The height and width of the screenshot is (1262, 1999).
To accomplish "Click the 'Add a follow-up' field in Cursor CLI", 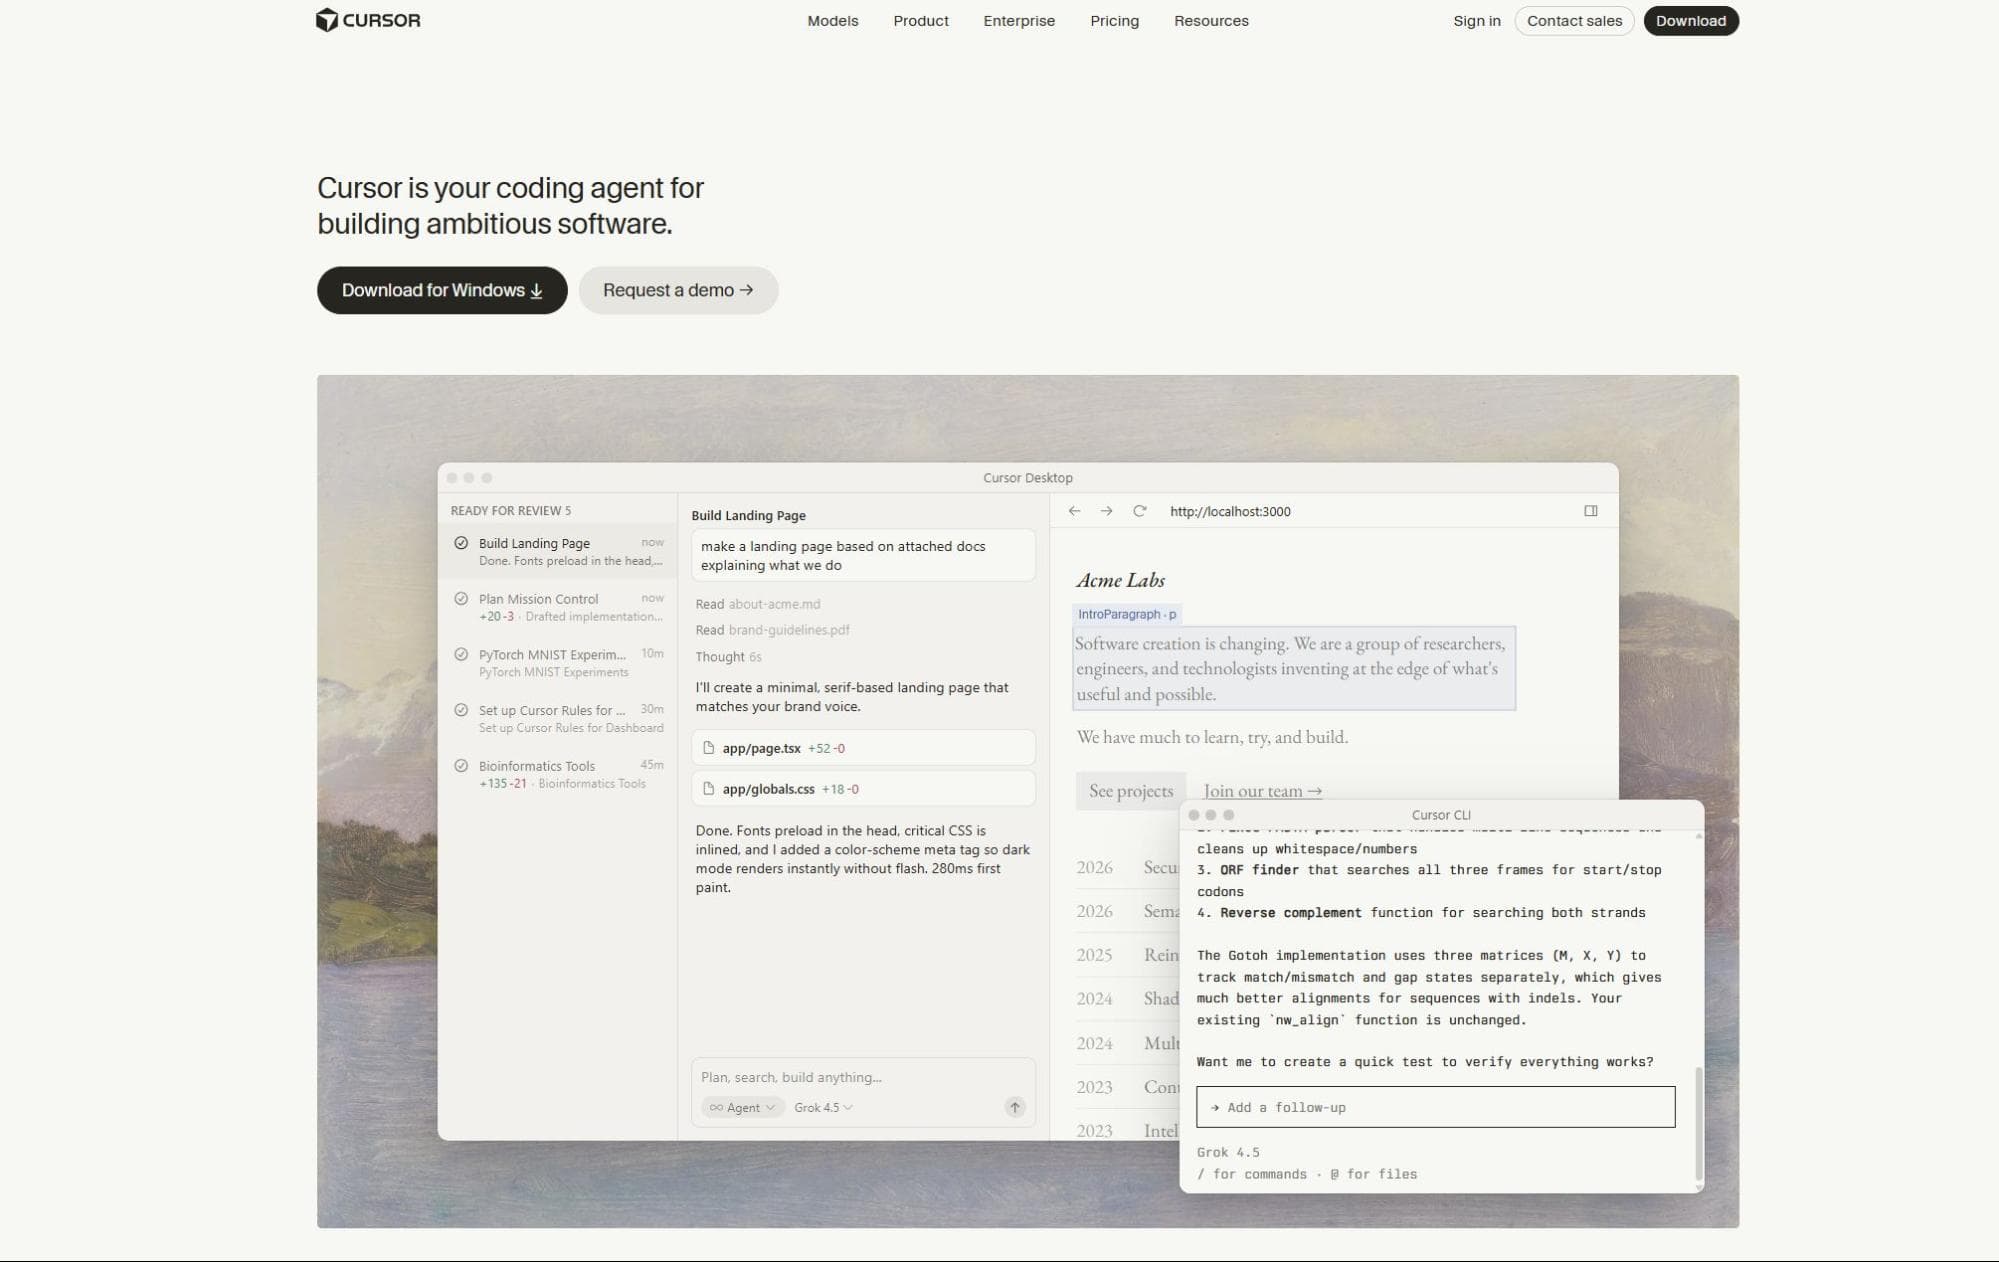I will [x=1435, y=1107].
